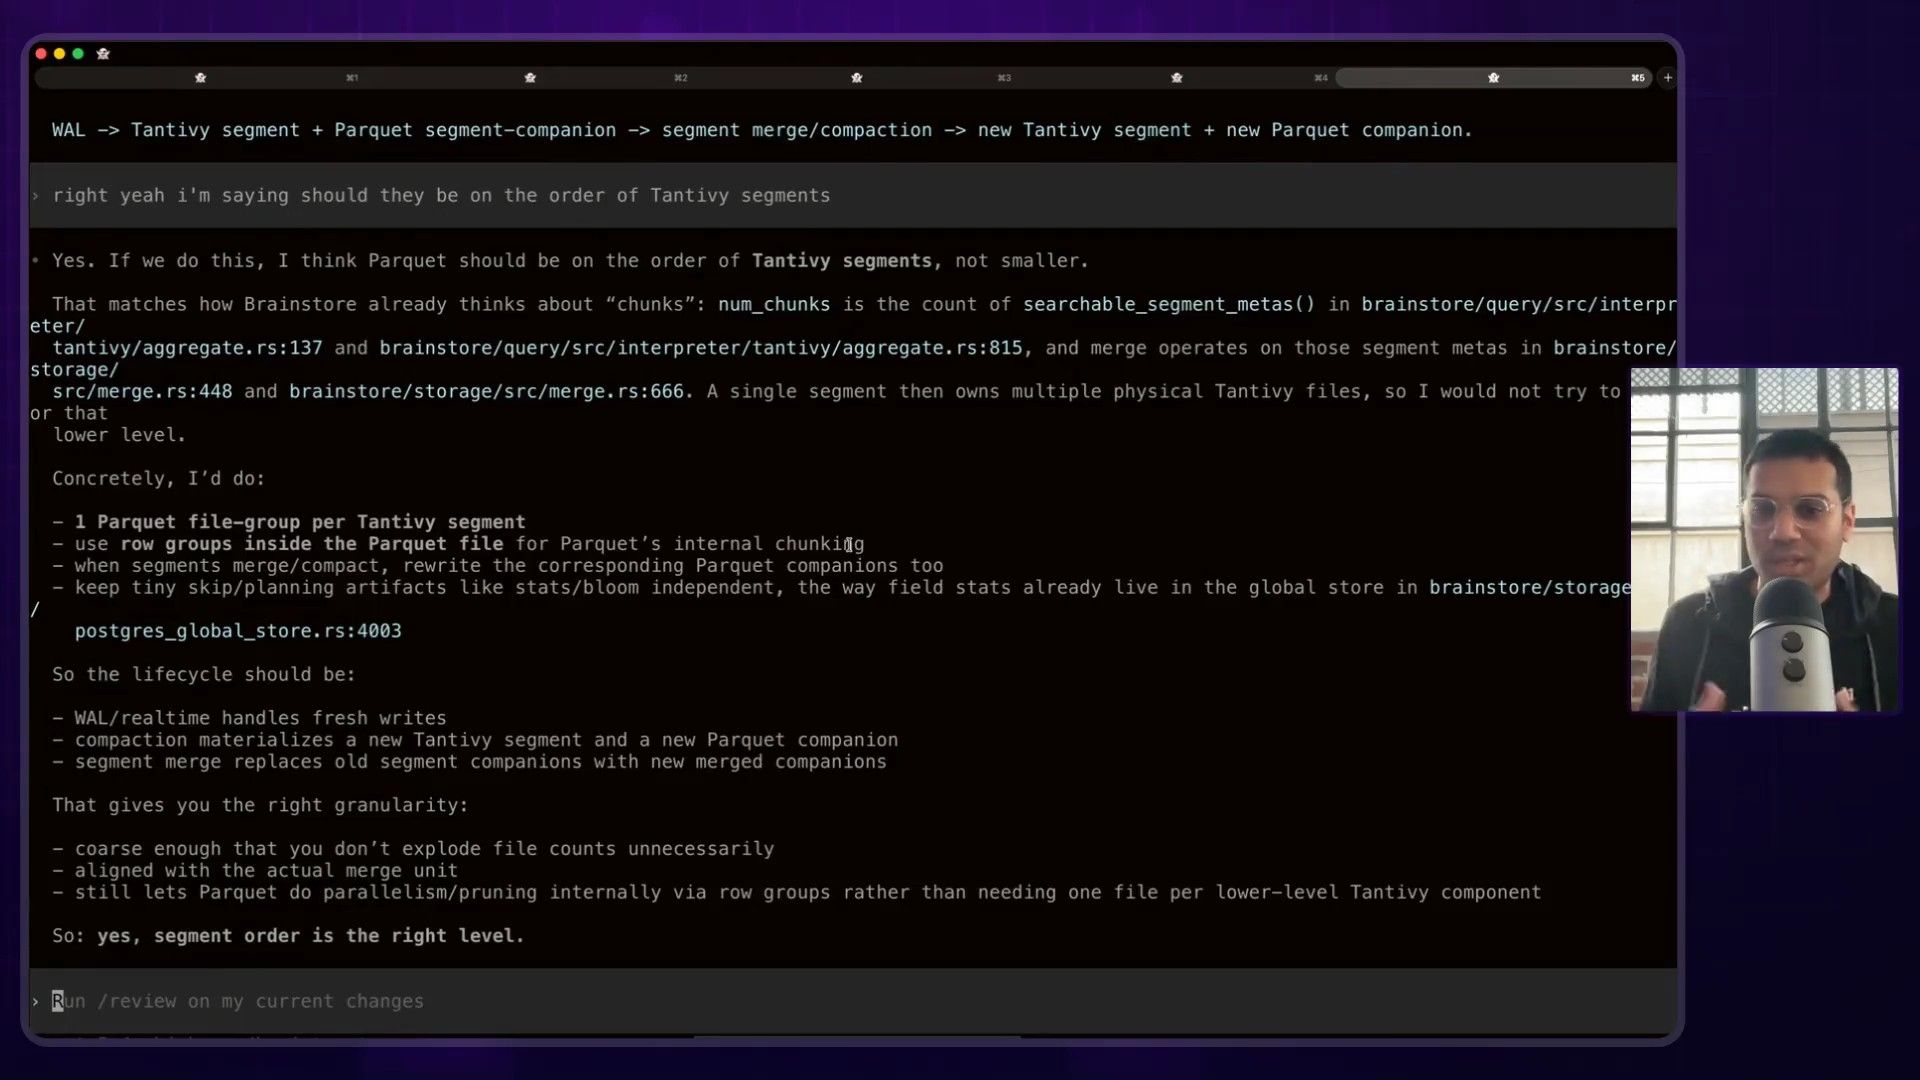Focus the prompt reading 'Run /review on my current changes'
Screen dimensions: 1920x1080
point(853,1001)
